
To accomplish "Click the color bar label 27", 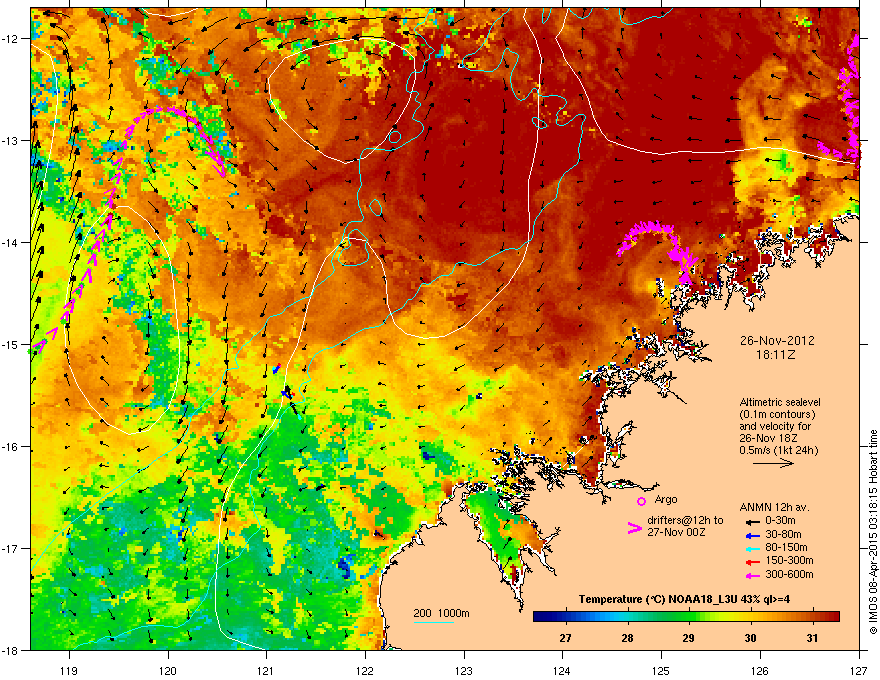I will pos(565,638).
